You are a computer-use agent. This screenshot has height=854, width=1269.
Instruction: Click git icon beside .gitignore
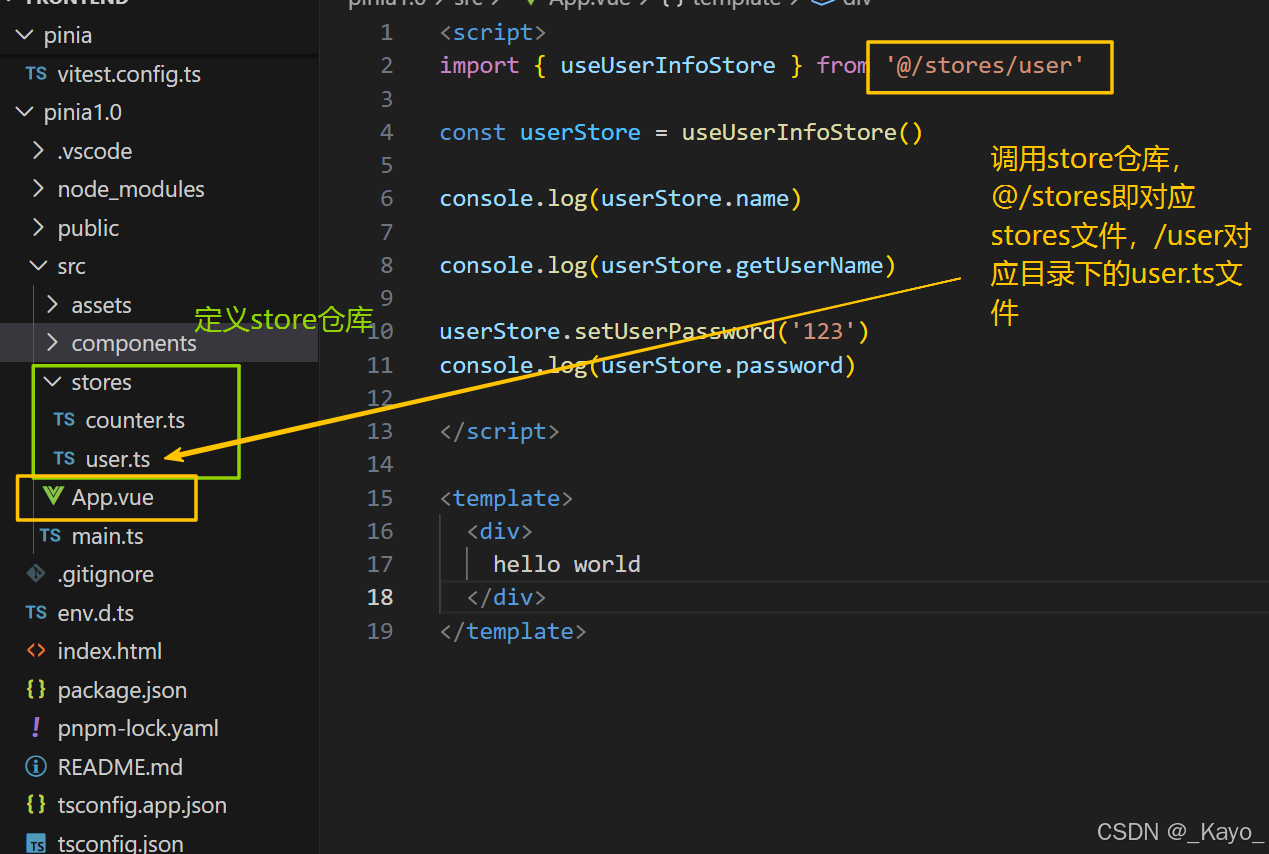tap(36, 574)
